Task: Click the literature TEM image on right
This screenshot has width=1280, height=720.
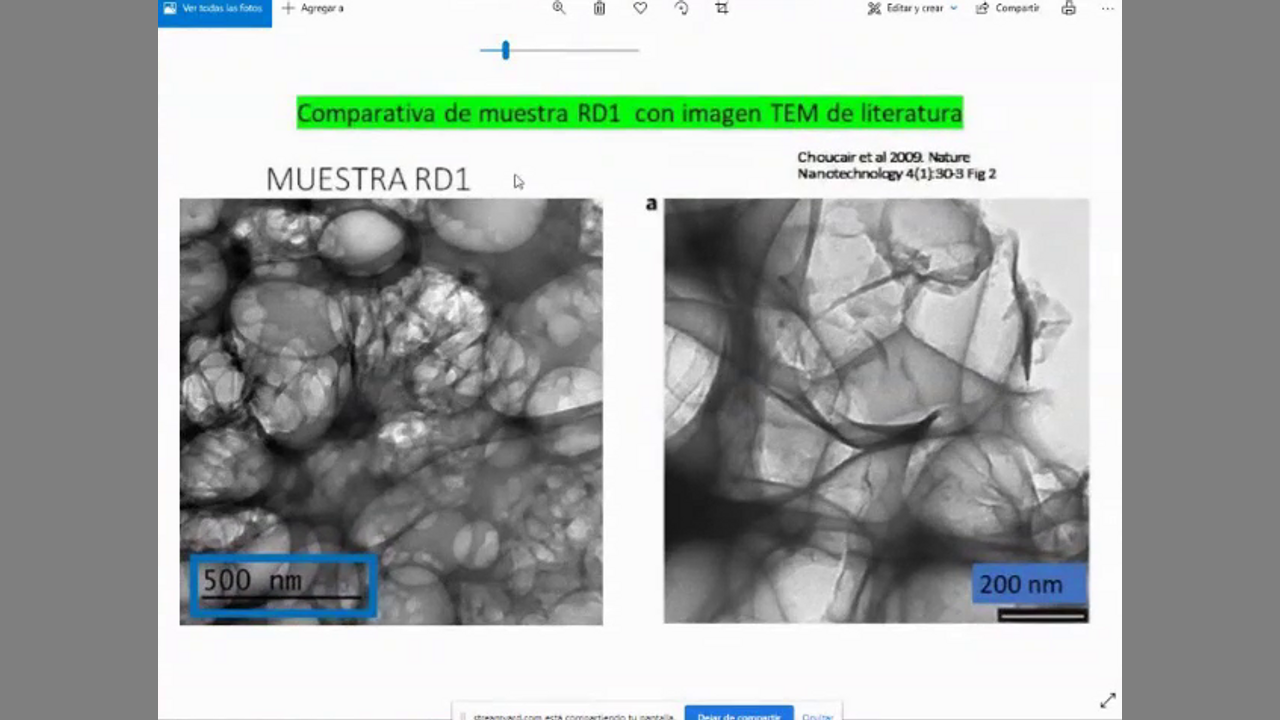Action: [x=876, y=400]
